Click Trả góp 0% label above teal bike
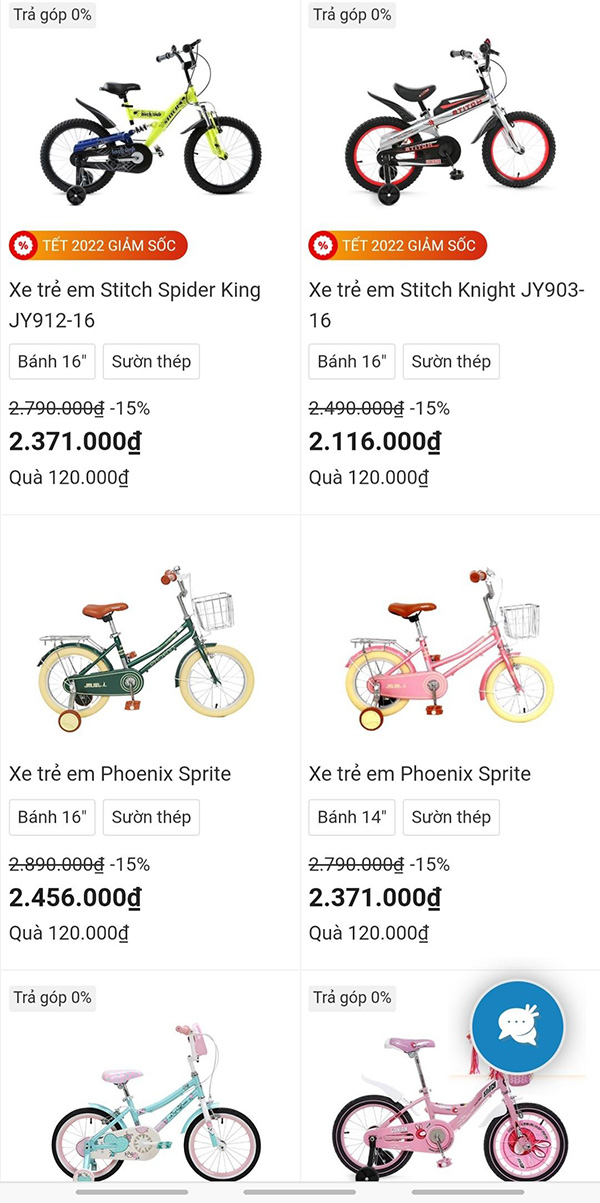 click(x=52, y=997)
